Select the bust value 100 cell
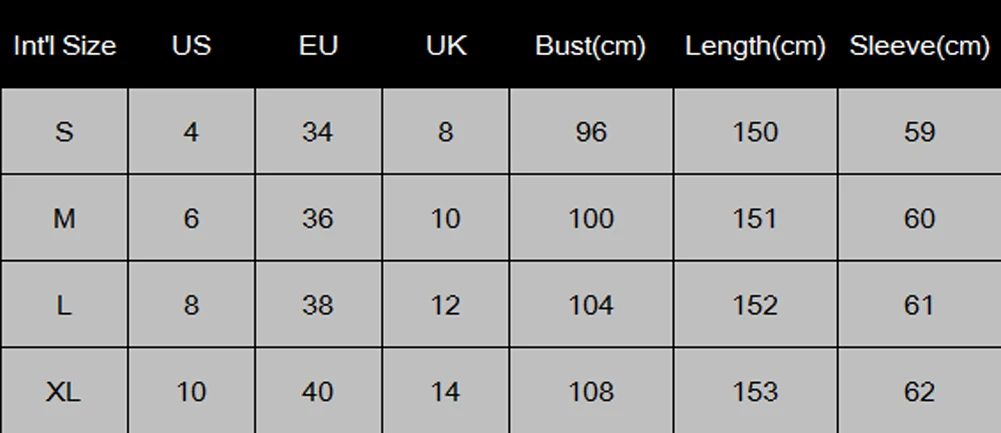The height and width of the screenshot is (433, 1001). tap(591, 218)
